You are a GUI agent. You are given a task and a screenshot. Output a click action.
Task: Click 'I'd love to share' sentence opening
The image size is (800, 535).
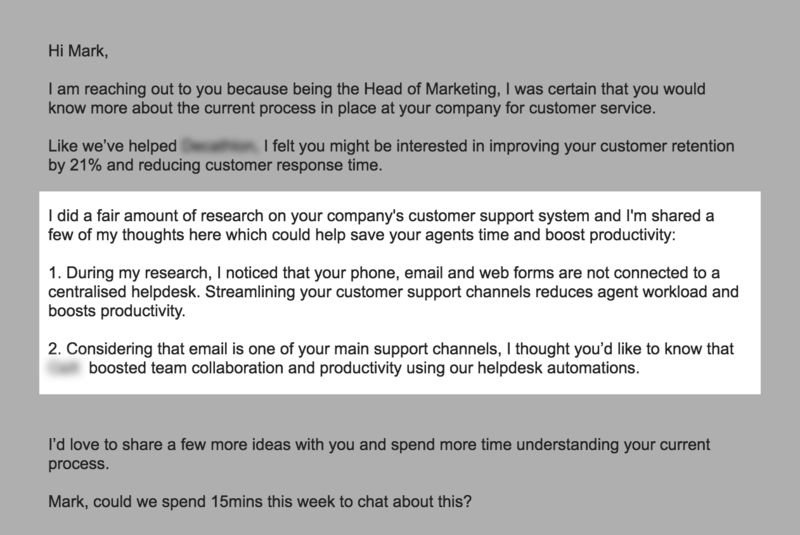105,445
